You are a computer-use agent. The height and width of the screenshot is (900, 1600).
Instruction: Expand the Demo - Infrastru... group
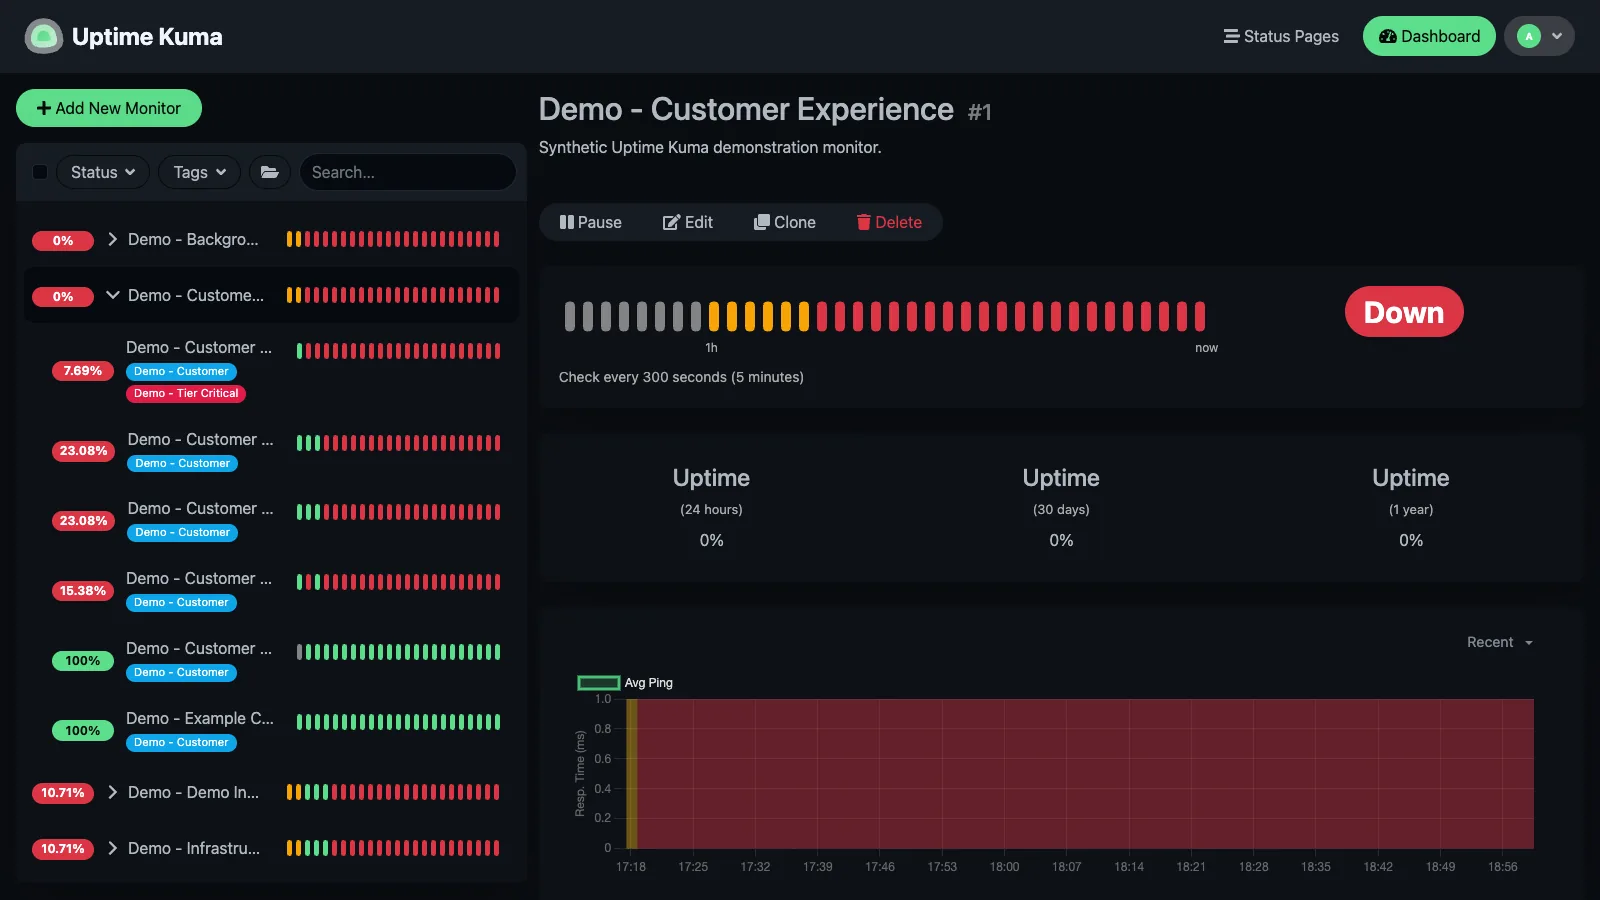click(x=112, y=848)
